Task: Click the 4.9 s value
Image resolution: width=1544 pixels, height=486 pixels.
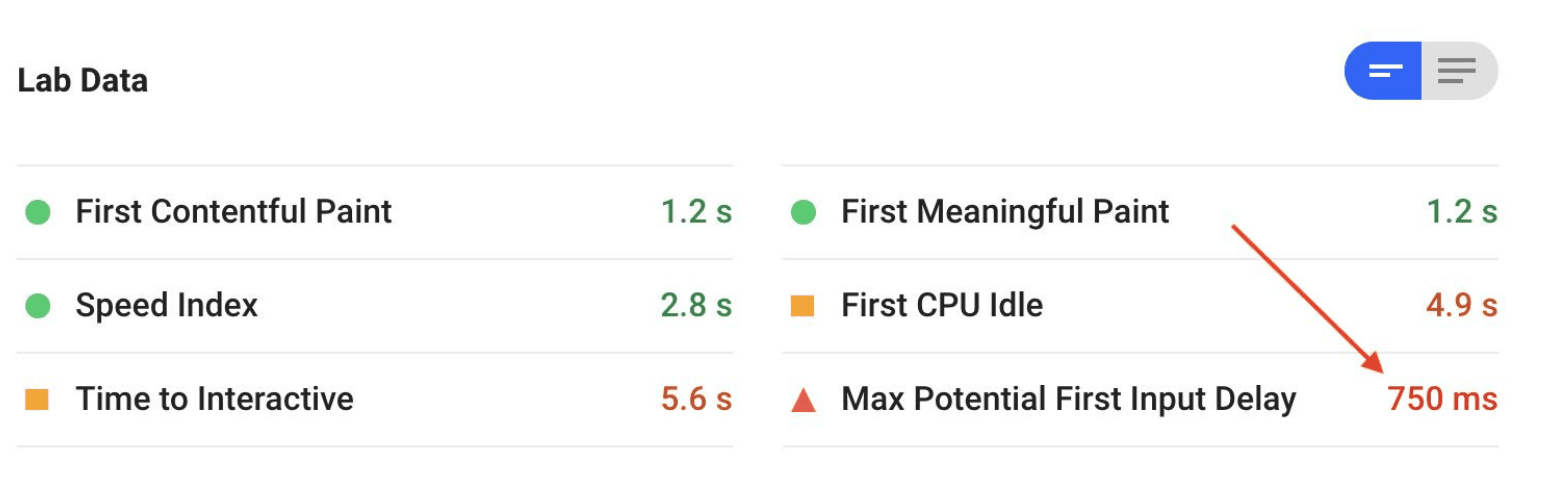Action: click(x=1461, y=305)
